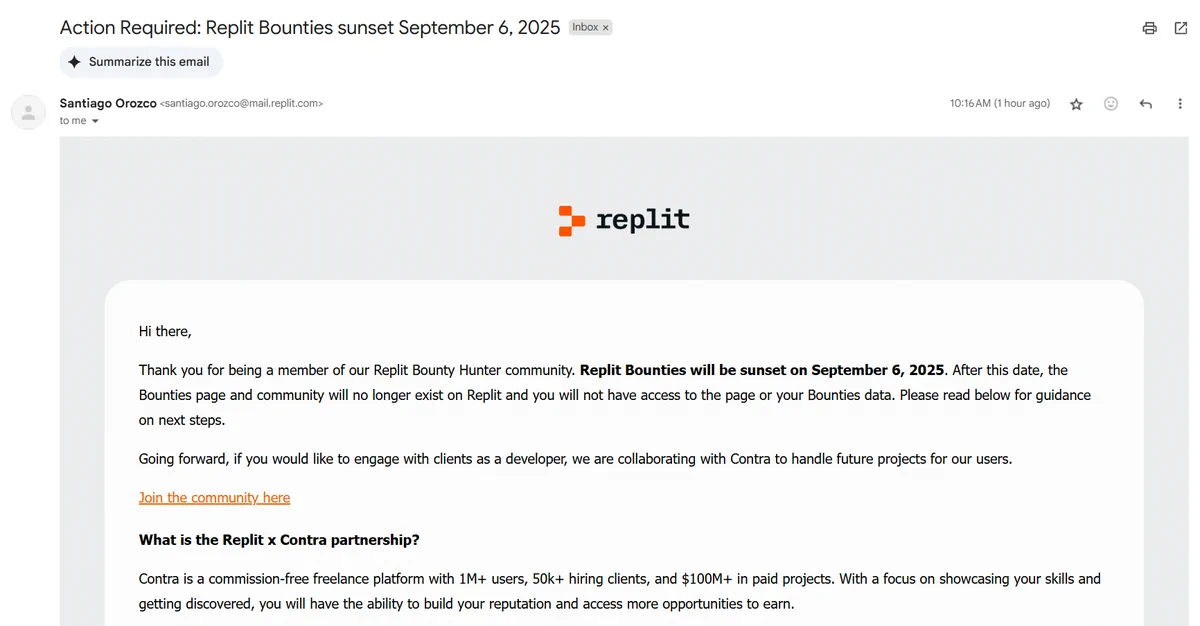This screenshot has width=1200, height=626.
Task: Follow the "Join the community here" link
Action: tap(214, 497)
